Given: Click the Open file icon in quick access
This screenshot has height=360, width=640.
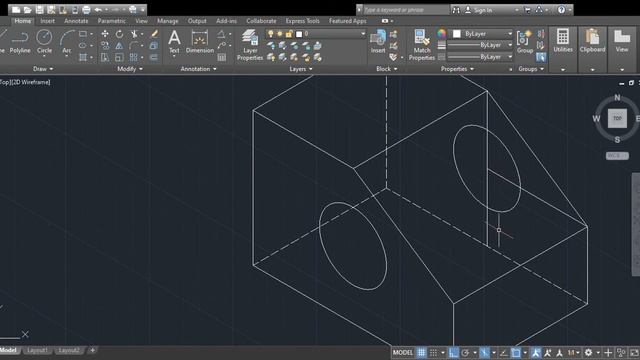Looking at the screenshot, I should (x=27, y=9).
